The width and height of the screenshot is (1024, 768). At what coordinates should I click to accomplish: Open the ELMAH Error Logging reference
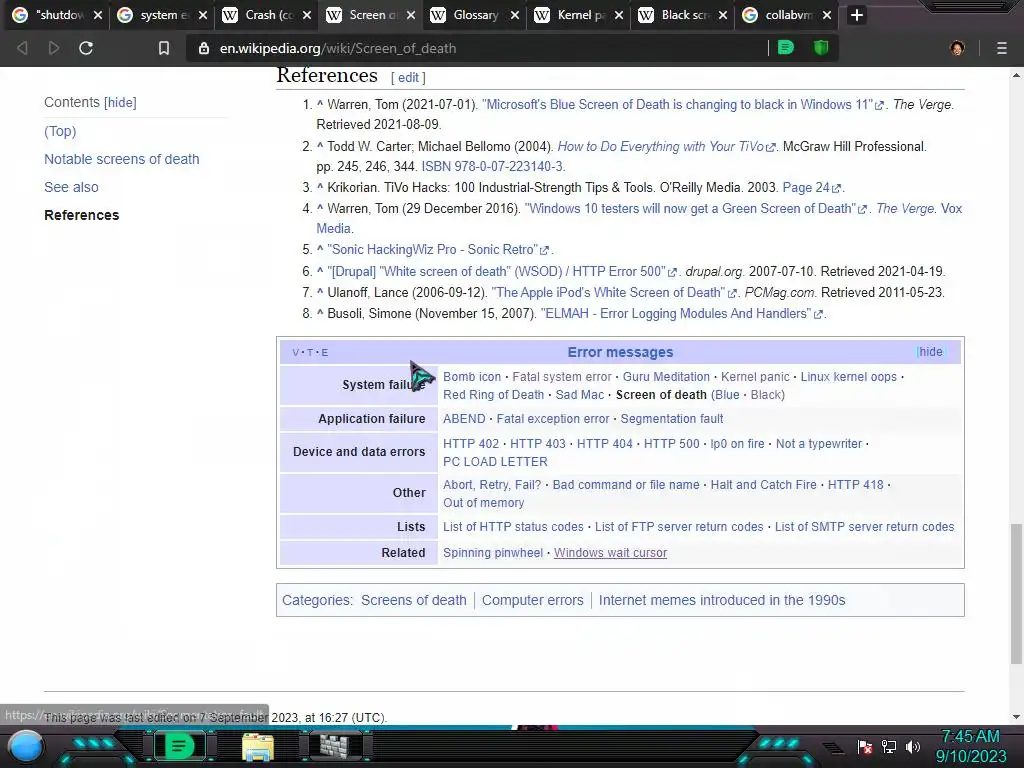(681, 313)
